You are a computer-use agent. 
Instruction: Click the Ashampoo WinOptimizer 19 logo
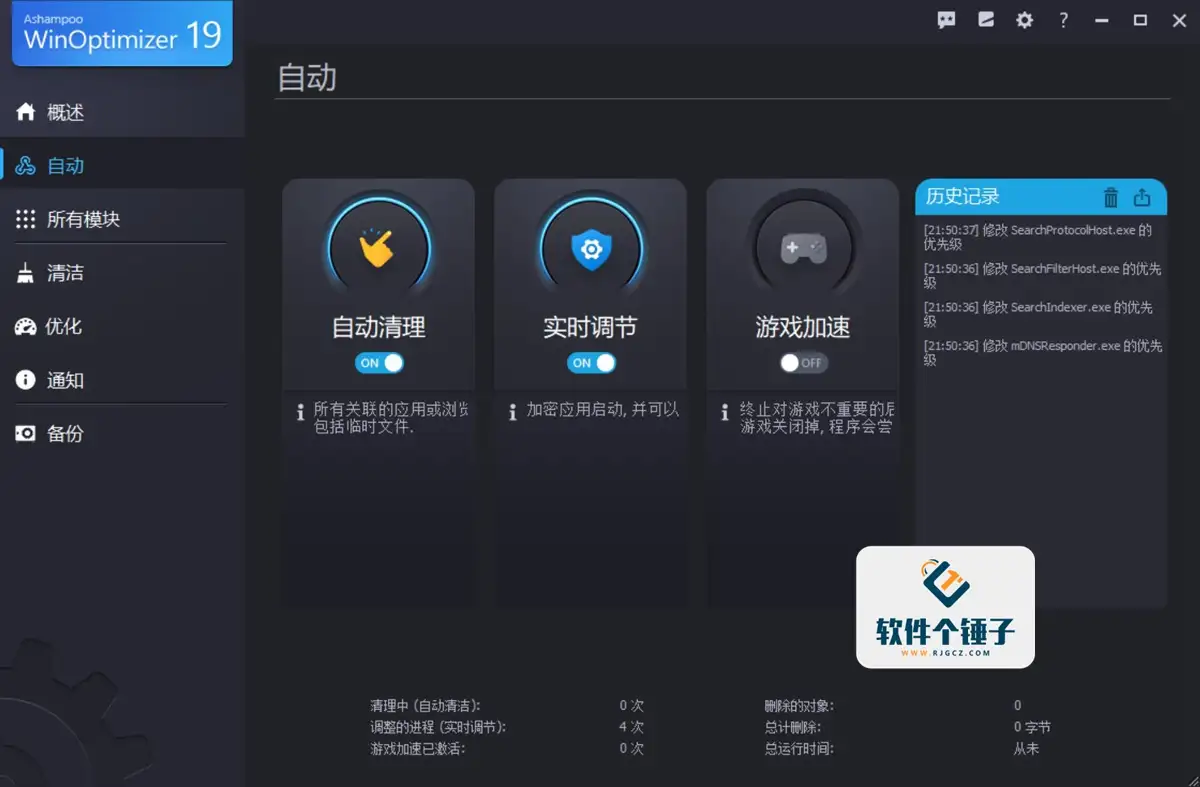click(122, 34)
